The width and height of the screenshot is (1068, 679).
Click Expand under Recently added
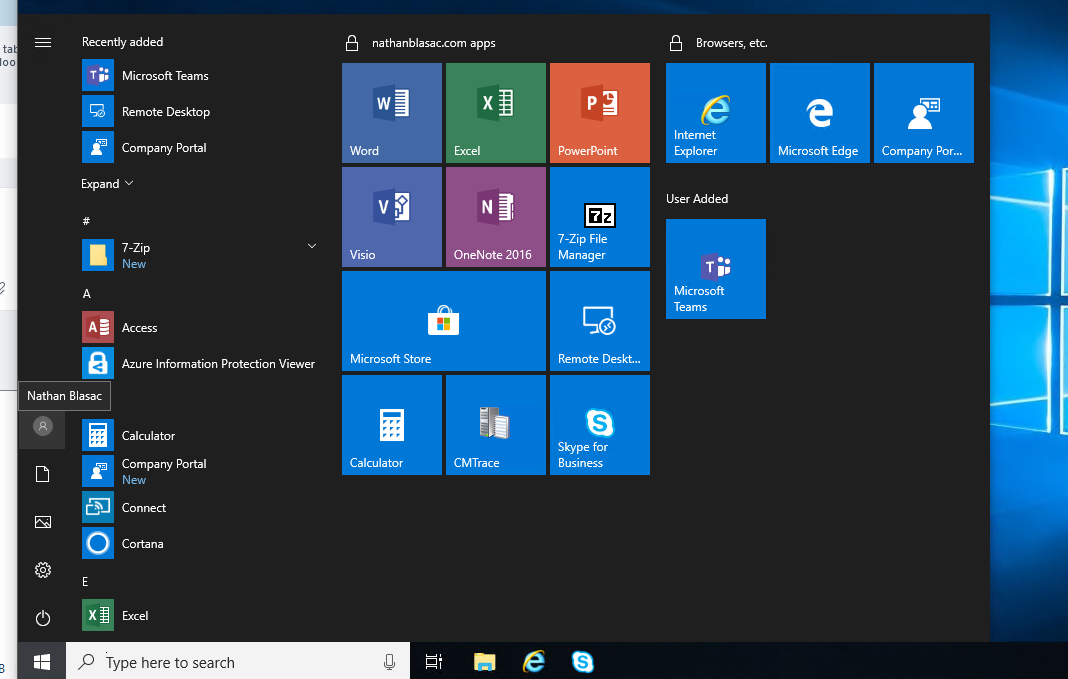coord(100,183)
